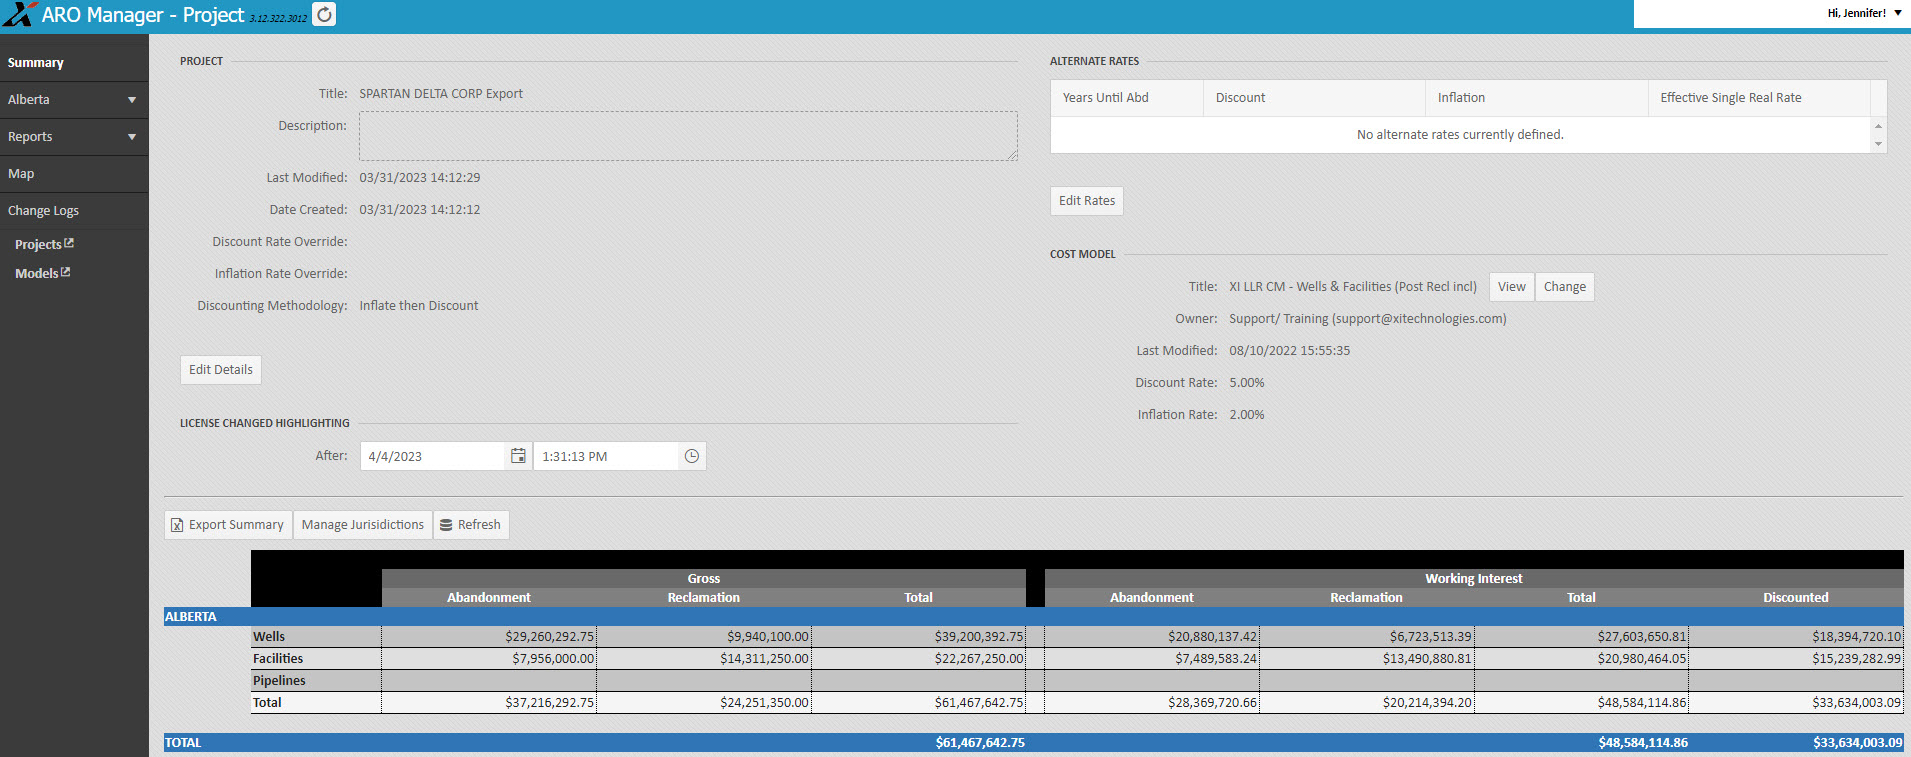
Task: Click Facilities discounted value $15,239,282.99
Action: pos(1856,659)
